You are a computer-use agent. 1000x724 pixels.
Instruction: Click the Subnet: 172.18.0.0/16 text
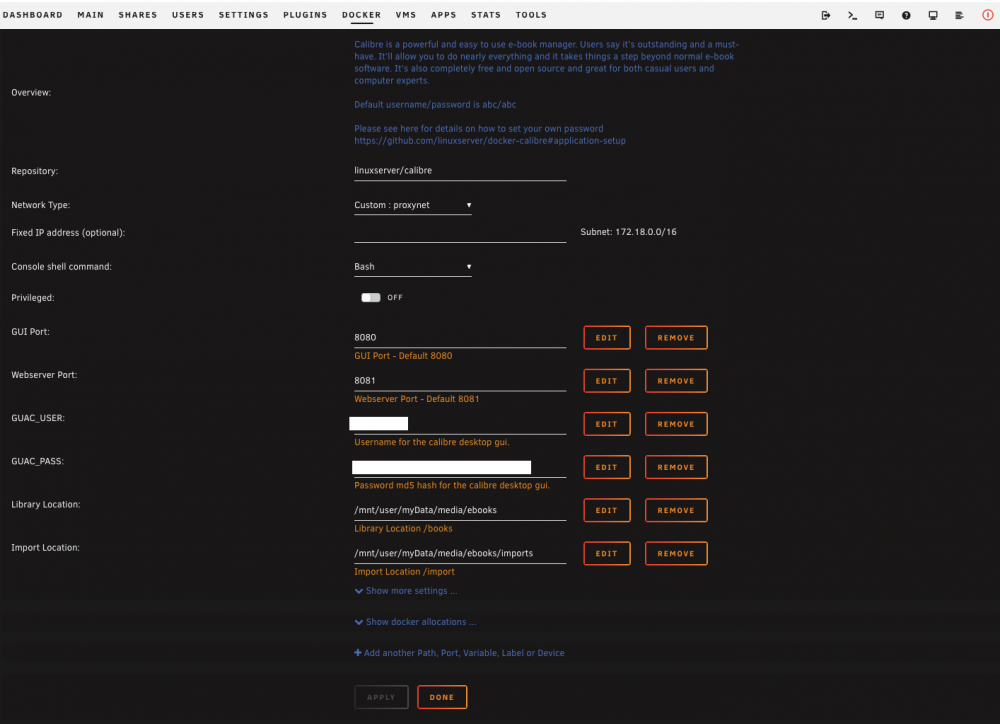[x=628, y=232]
